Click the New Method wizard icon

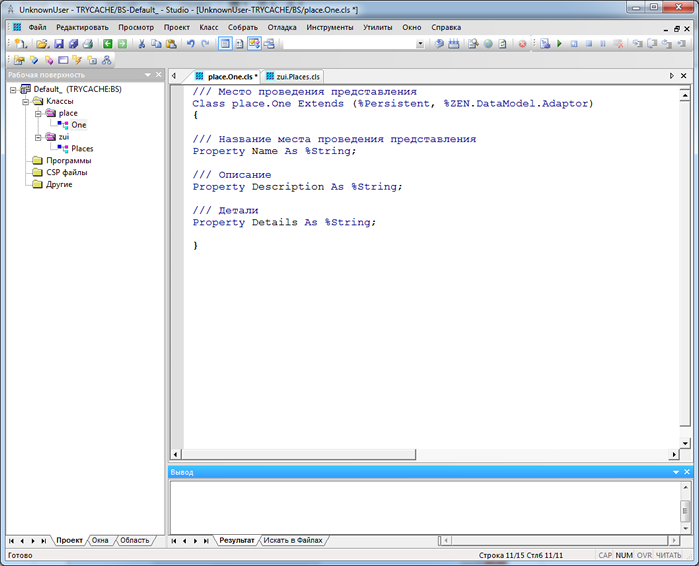(48, 60)
